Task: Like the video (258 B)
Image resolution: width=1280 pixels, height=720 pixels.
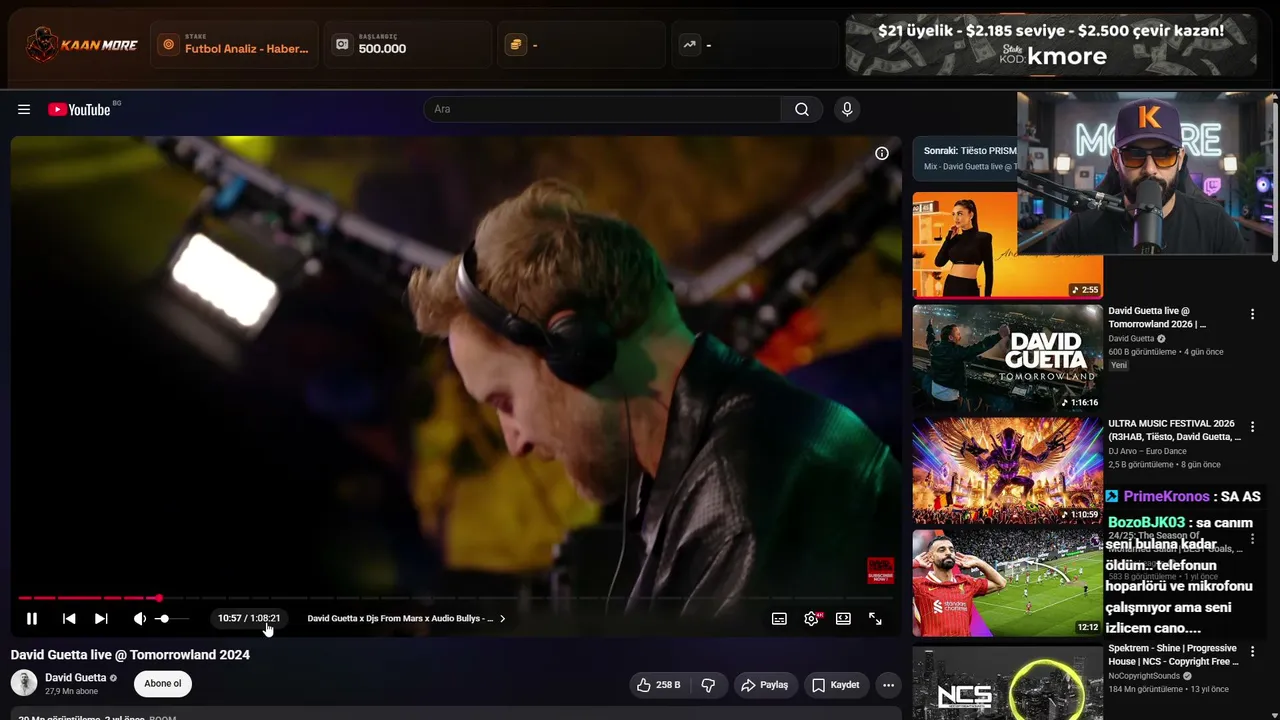Action: (x=658, y=685)
